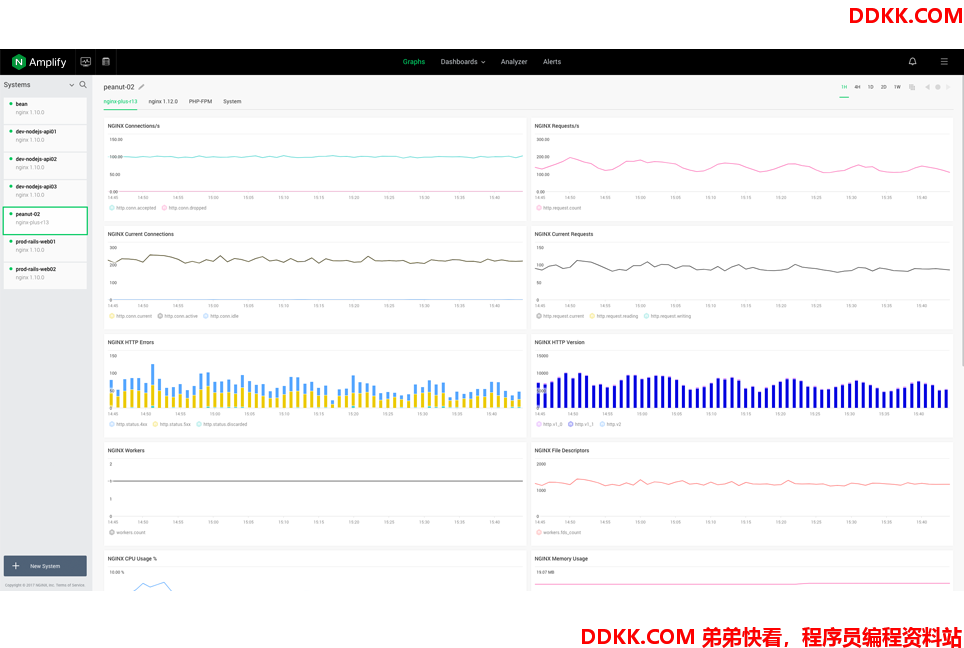
Task: Open the Dashboards dropdown menu
Action: tap(463, 61)
